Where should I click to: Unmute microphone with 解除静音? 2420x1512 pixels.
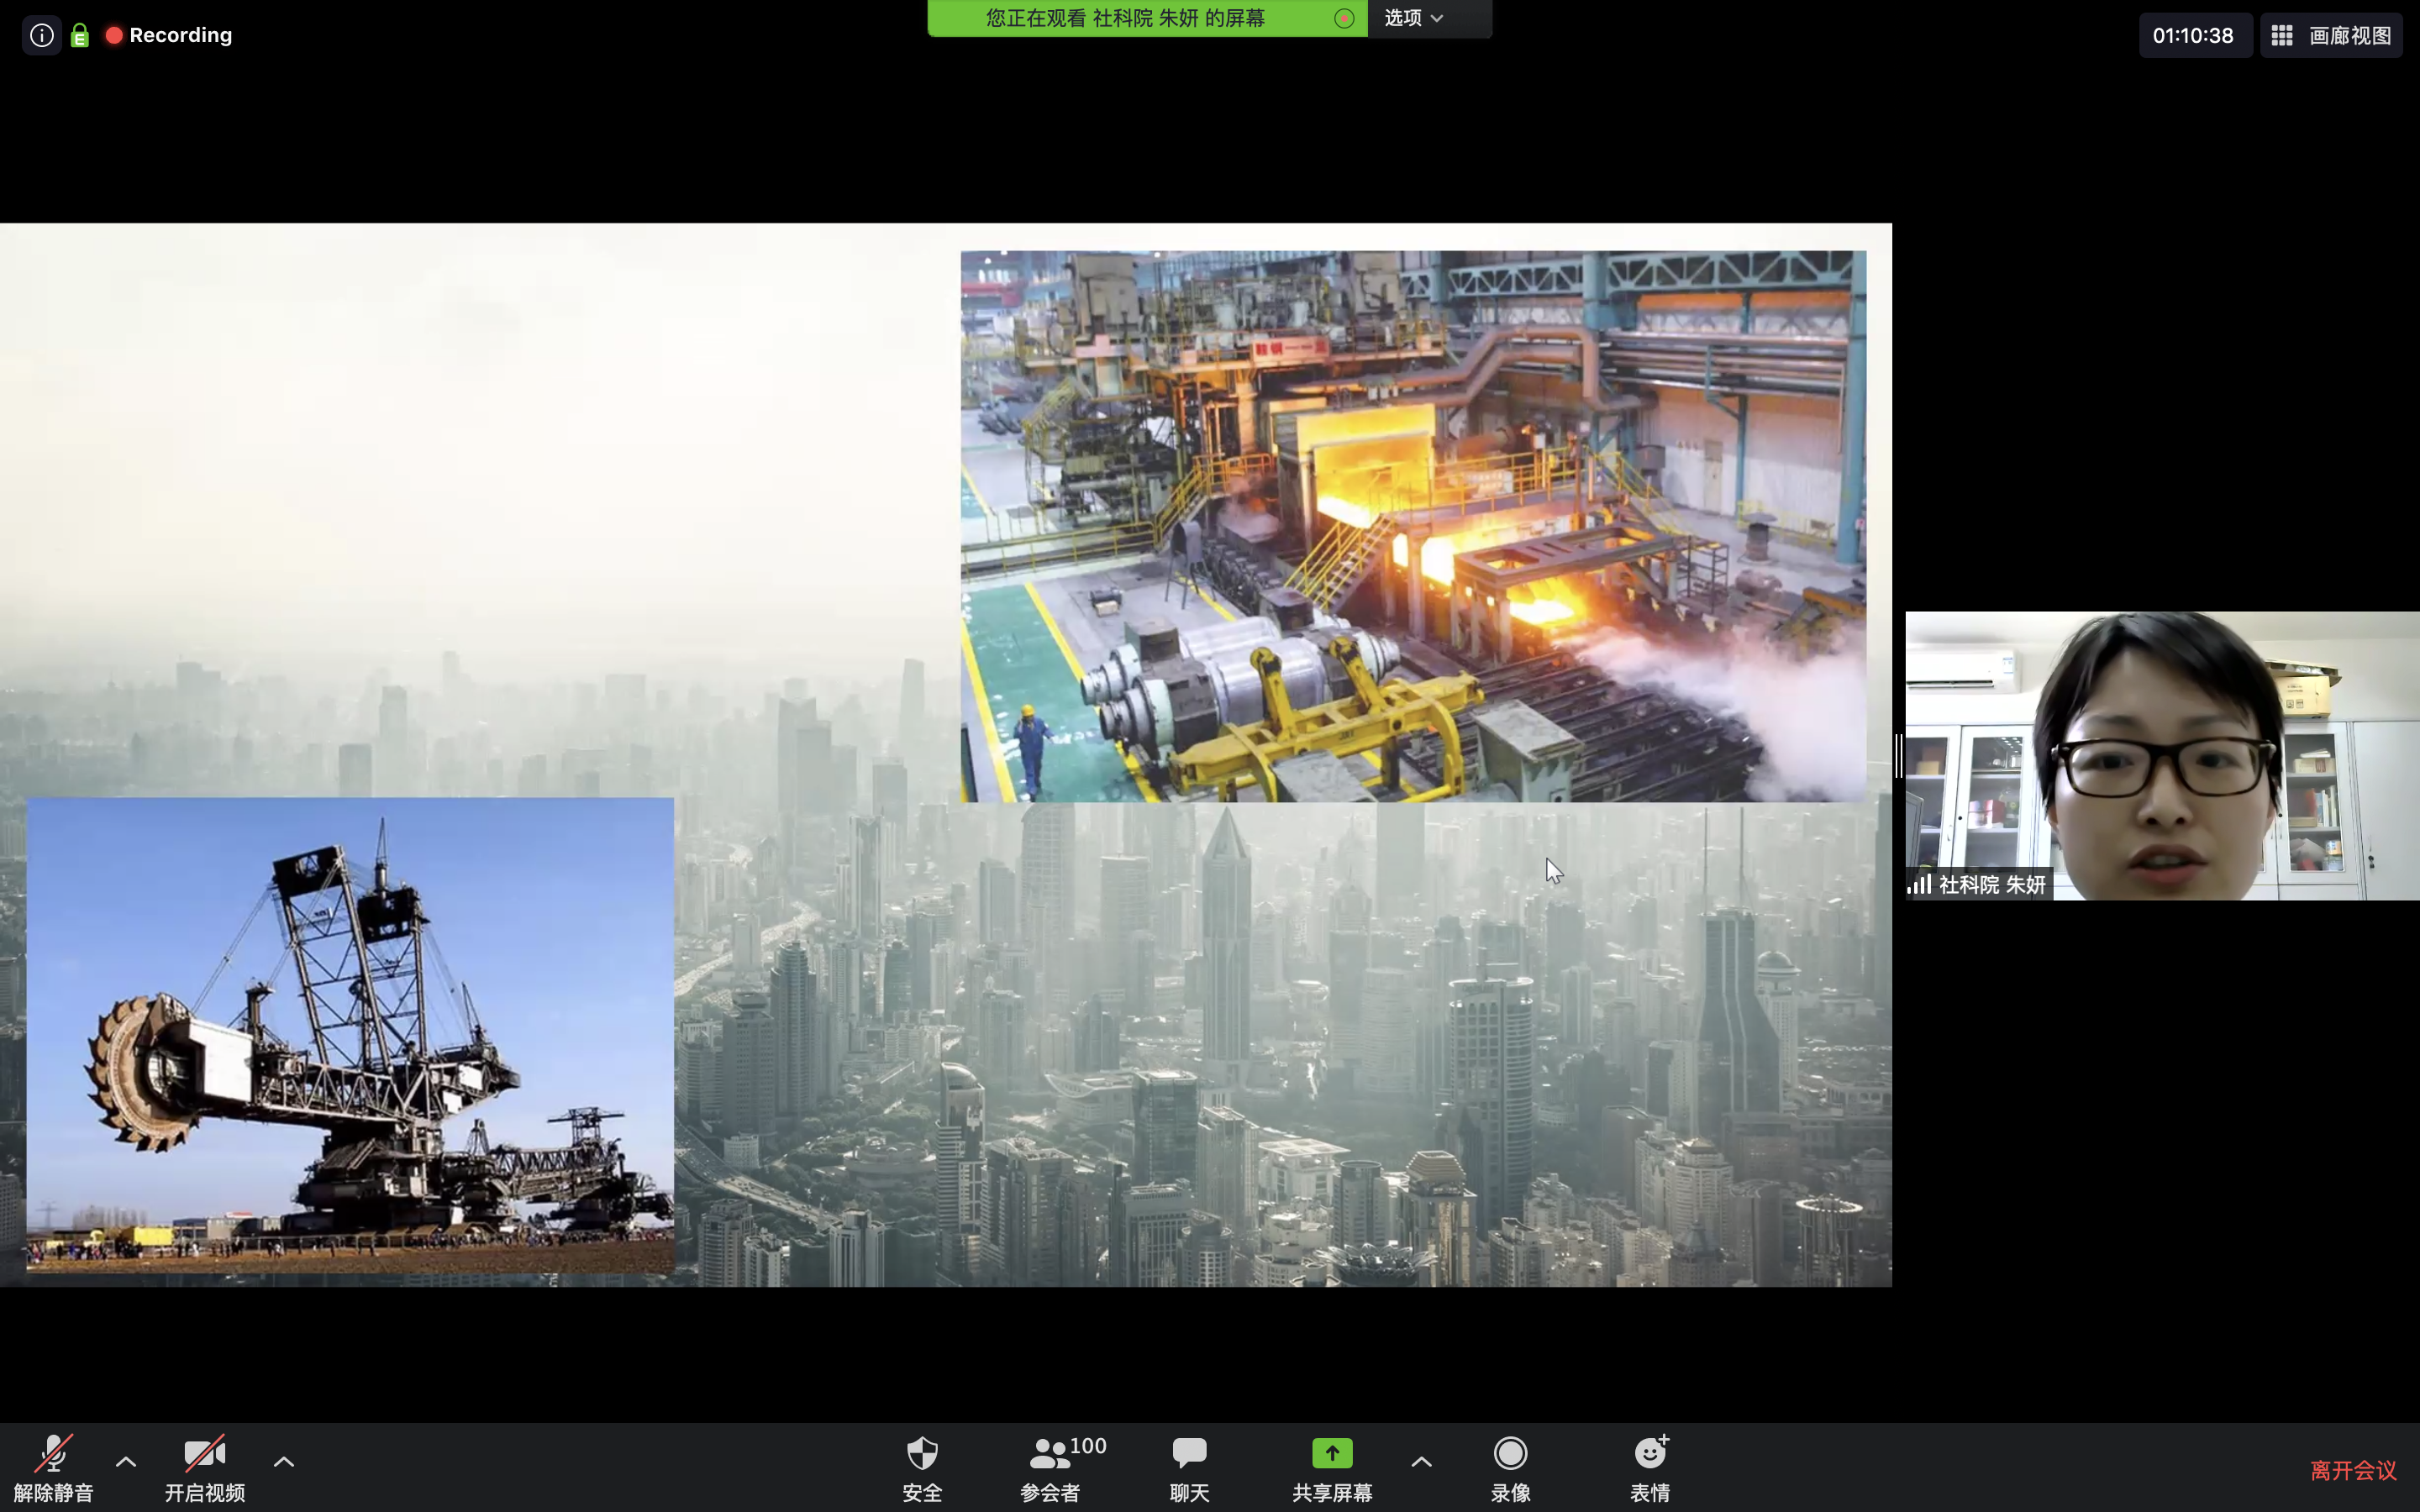53,1466
